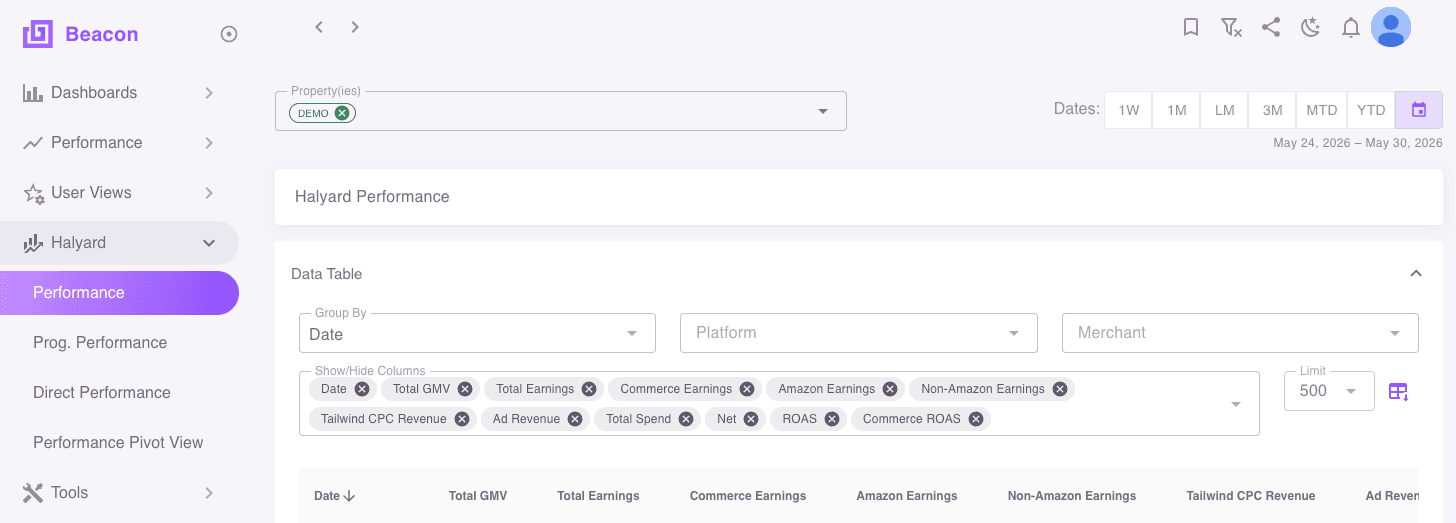
Task: Collapse the Data Table panel
Action: pos(1416,273)
